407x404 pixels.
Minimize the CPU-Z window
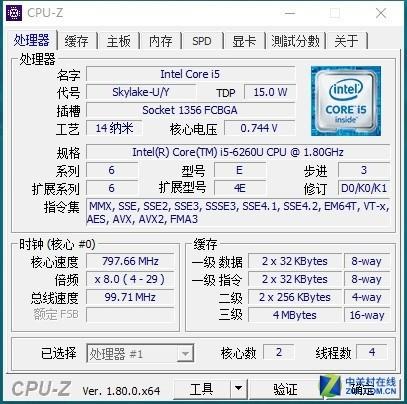tap(290, 13)
